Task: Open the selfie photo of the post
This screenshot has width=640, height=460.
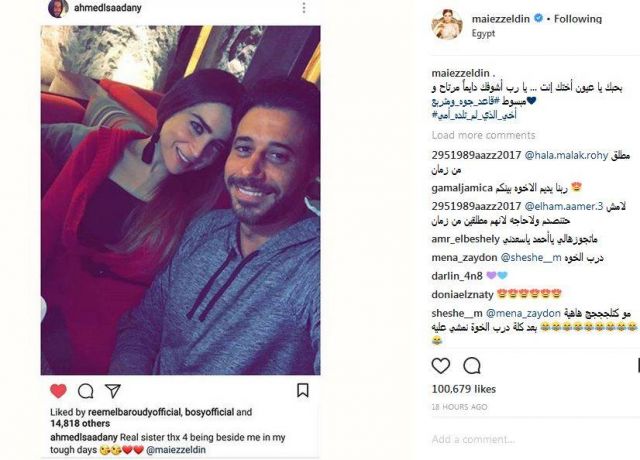Action: tap(180, 200)
